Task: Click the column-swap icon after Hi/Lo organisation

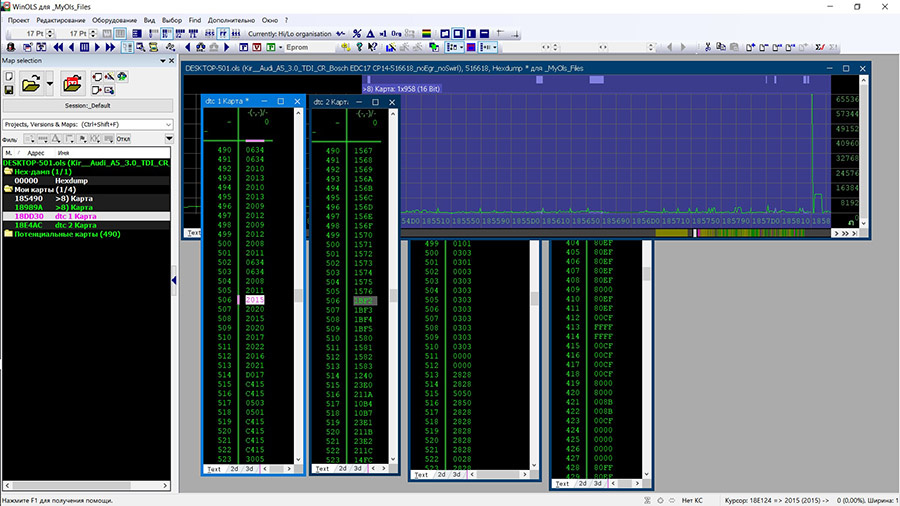Action: (x=340, y=33)
